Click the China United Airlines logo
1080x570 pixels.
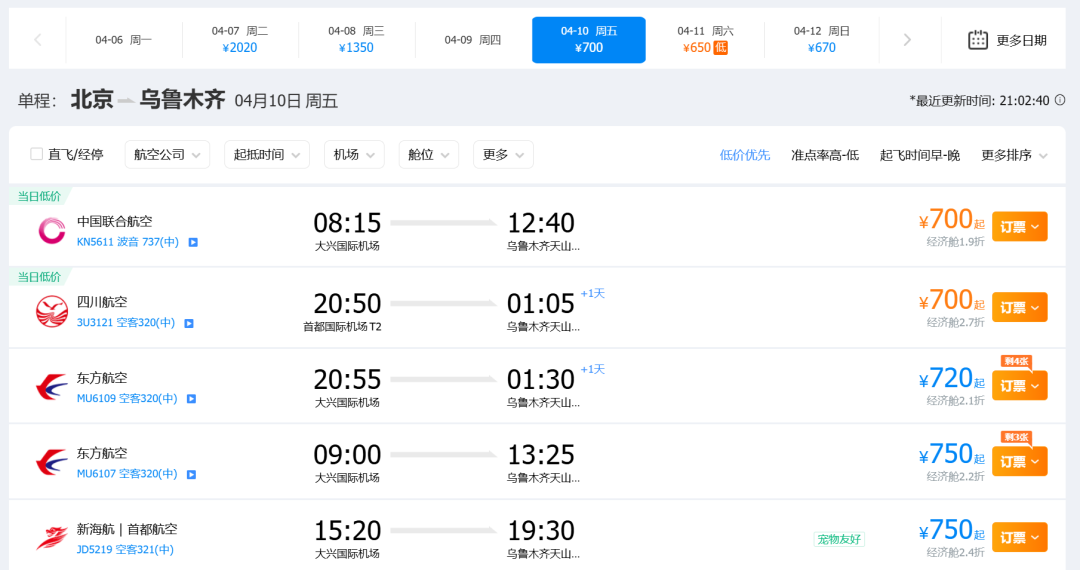click(52, 231)
